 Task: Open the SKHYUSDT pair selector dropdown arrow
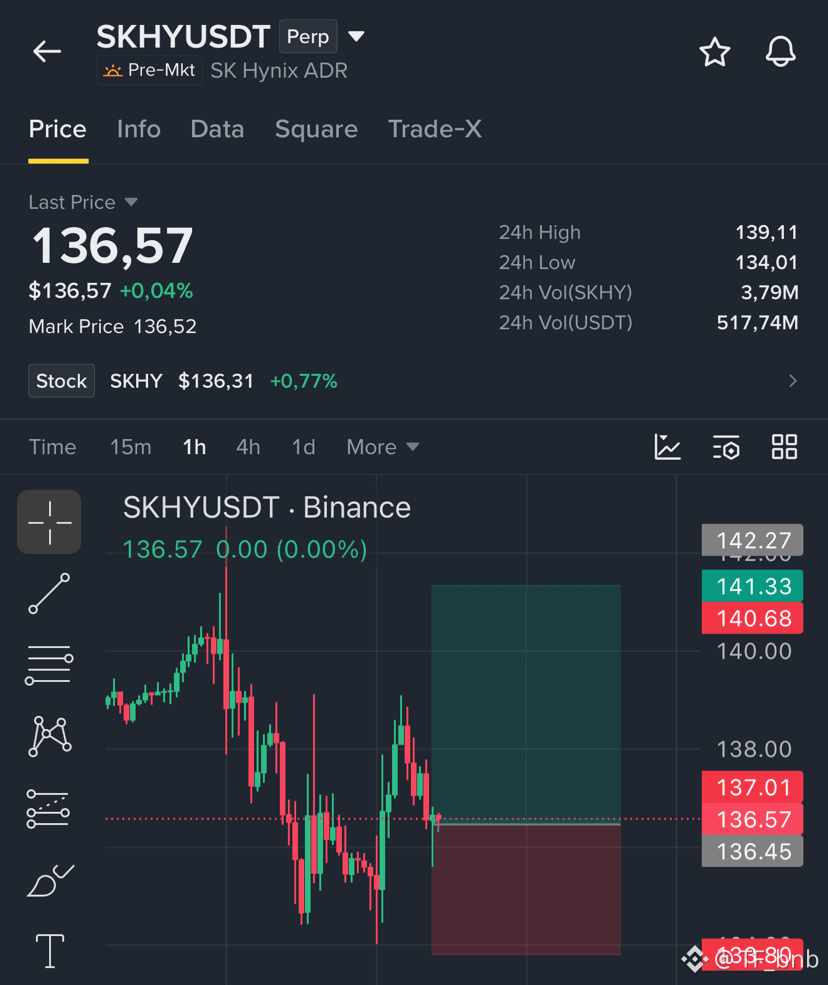[x=356, y=36]
